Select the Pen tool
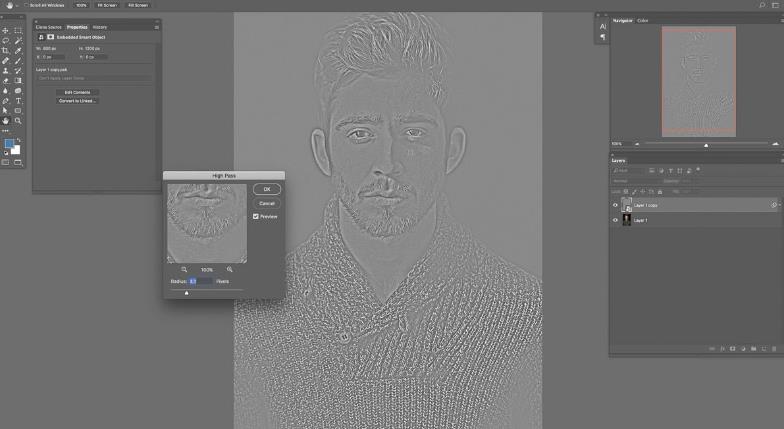784x429 pixels. 6,100
